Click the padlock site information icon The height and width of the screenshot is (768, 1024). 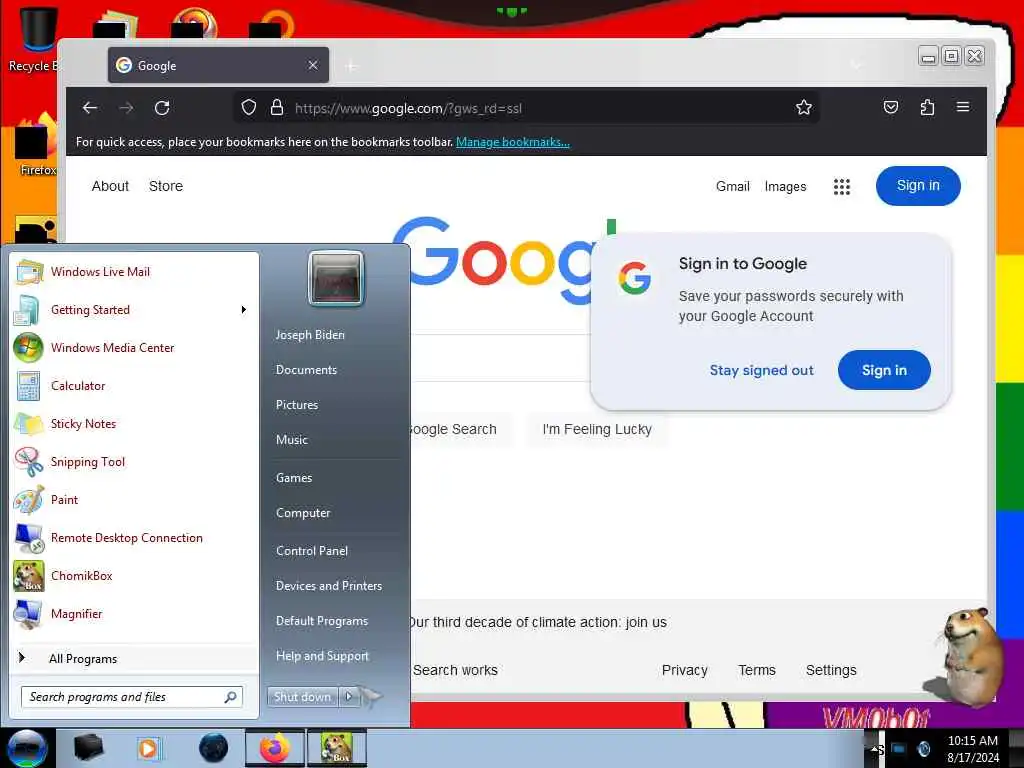tap(277, 107)
